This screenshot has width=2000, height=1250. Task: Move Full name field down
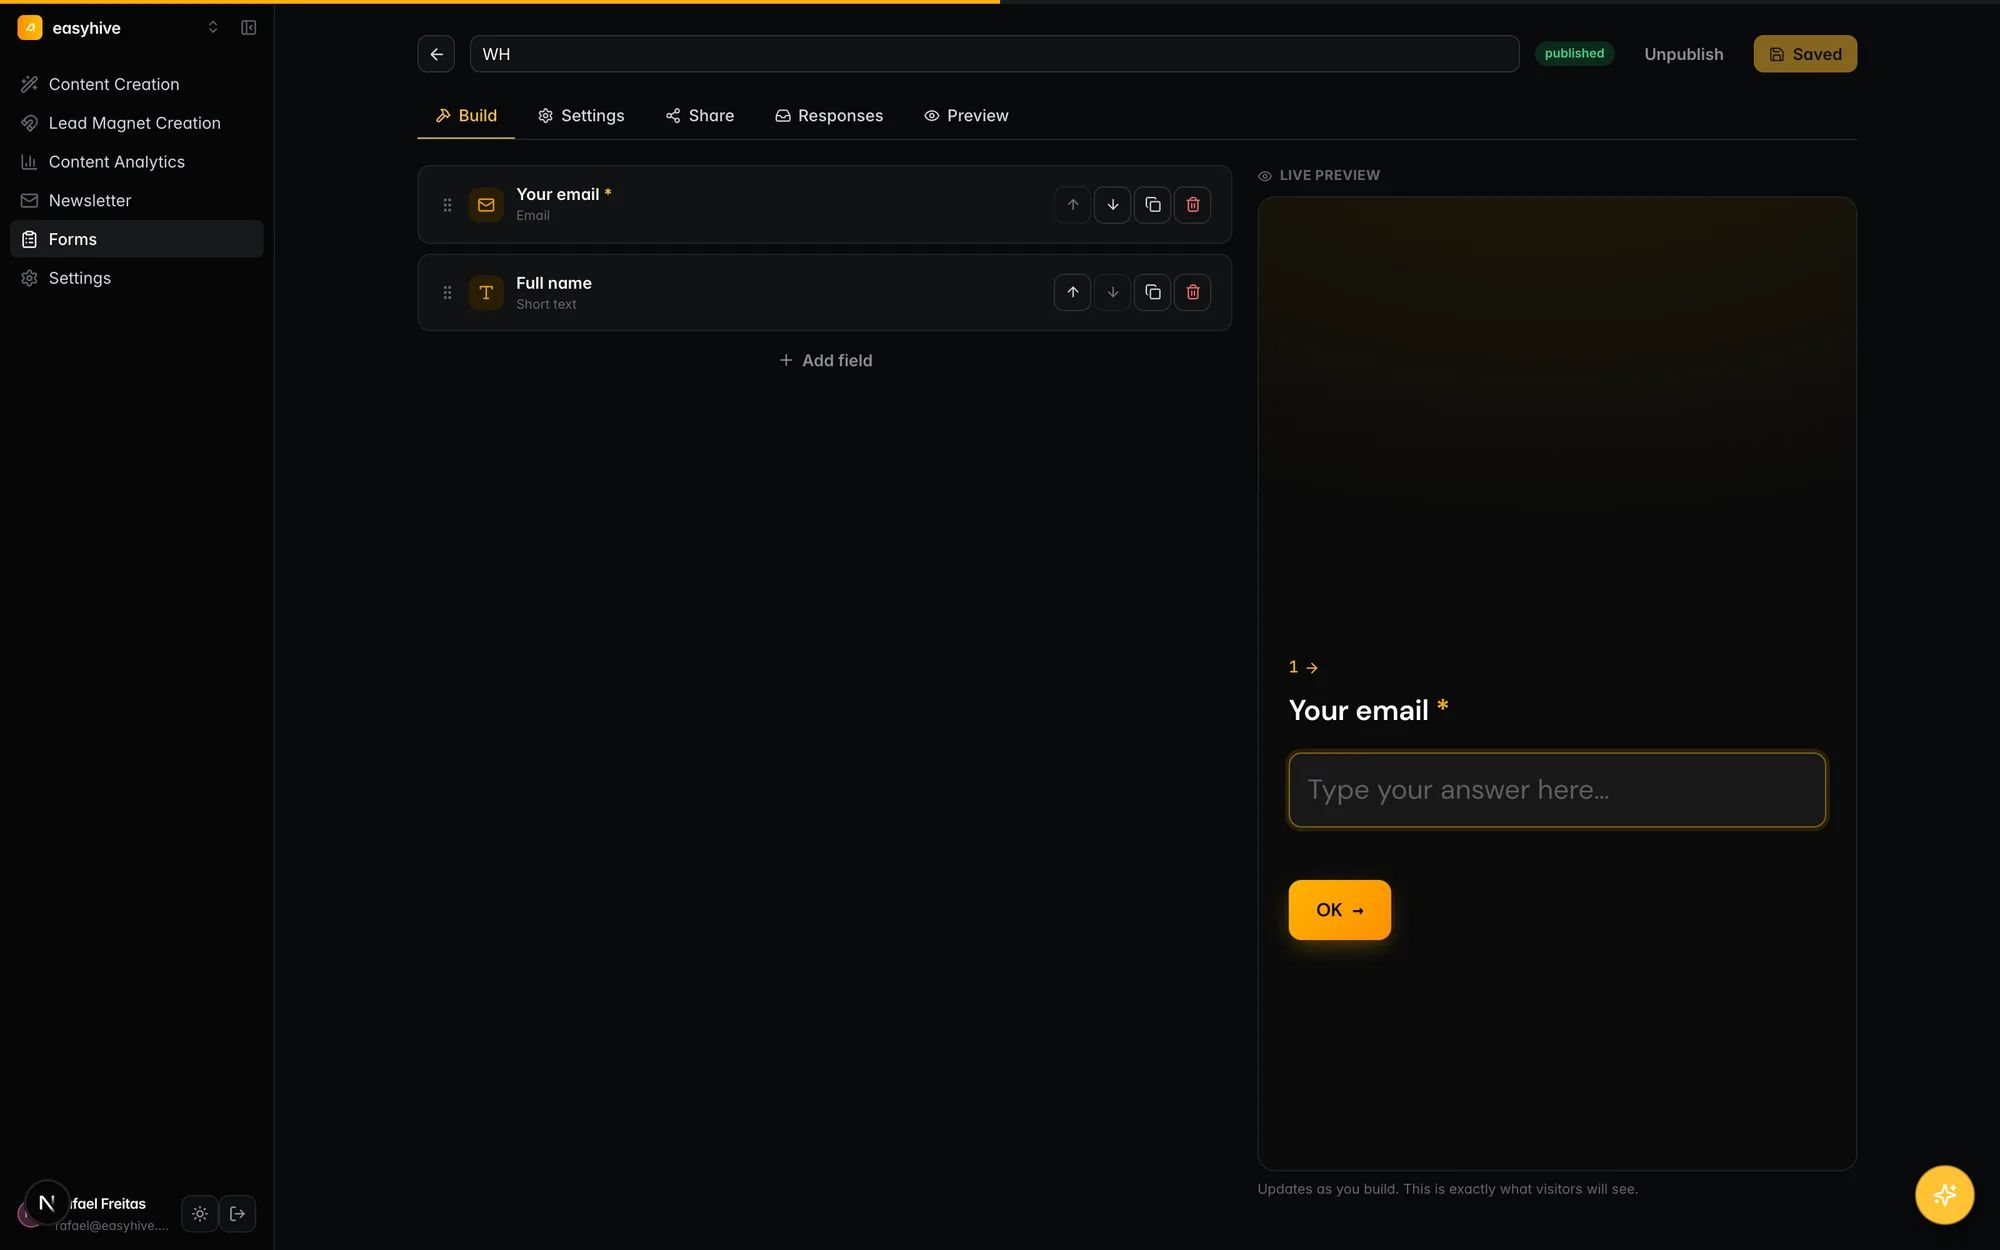coord(1112,292)
